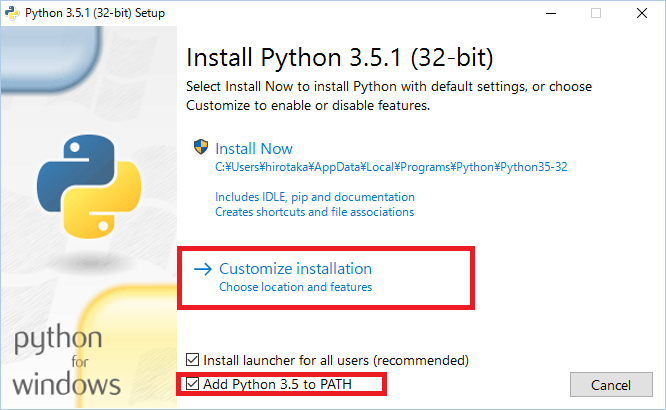Click the arrow icon next to Customize installation
The width and height of the screenshot is (666, 410).
pos(202,269)
